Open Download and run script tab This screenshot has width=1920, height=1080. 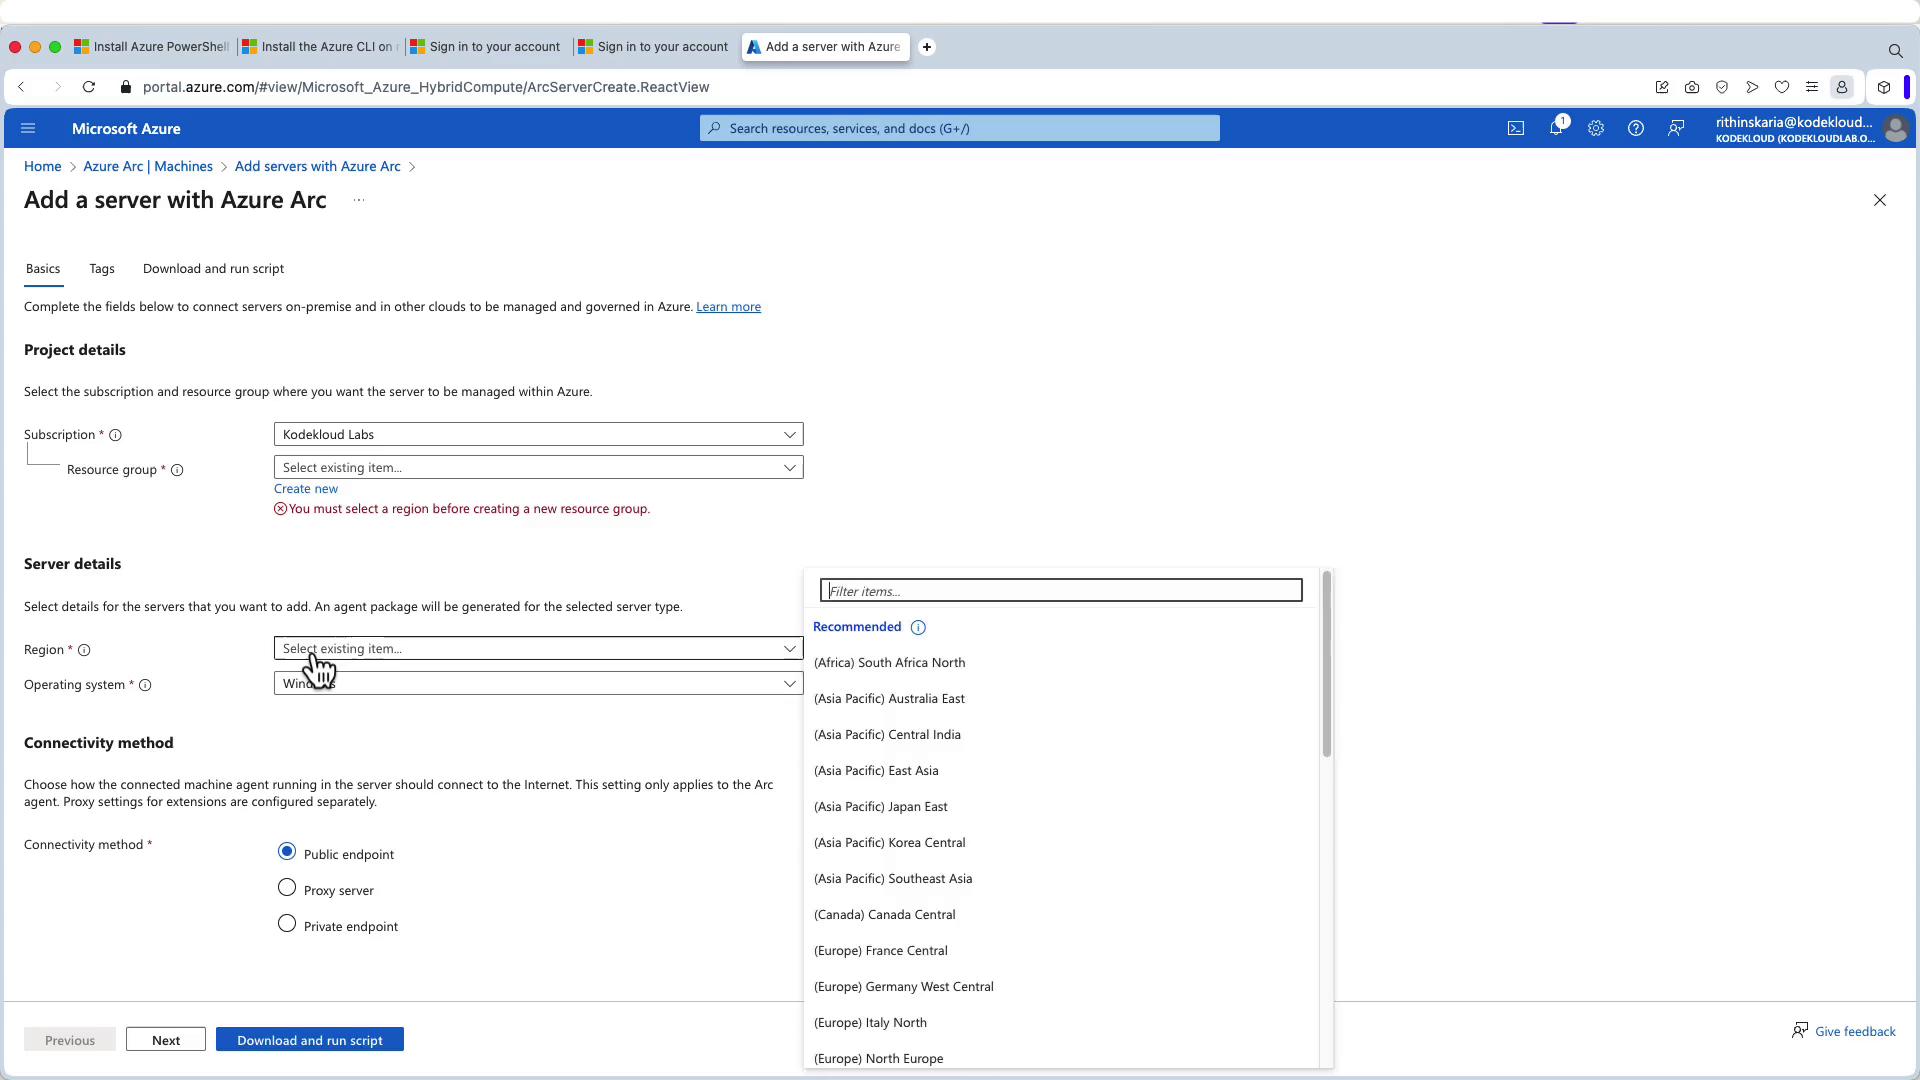tap(213, 268)
